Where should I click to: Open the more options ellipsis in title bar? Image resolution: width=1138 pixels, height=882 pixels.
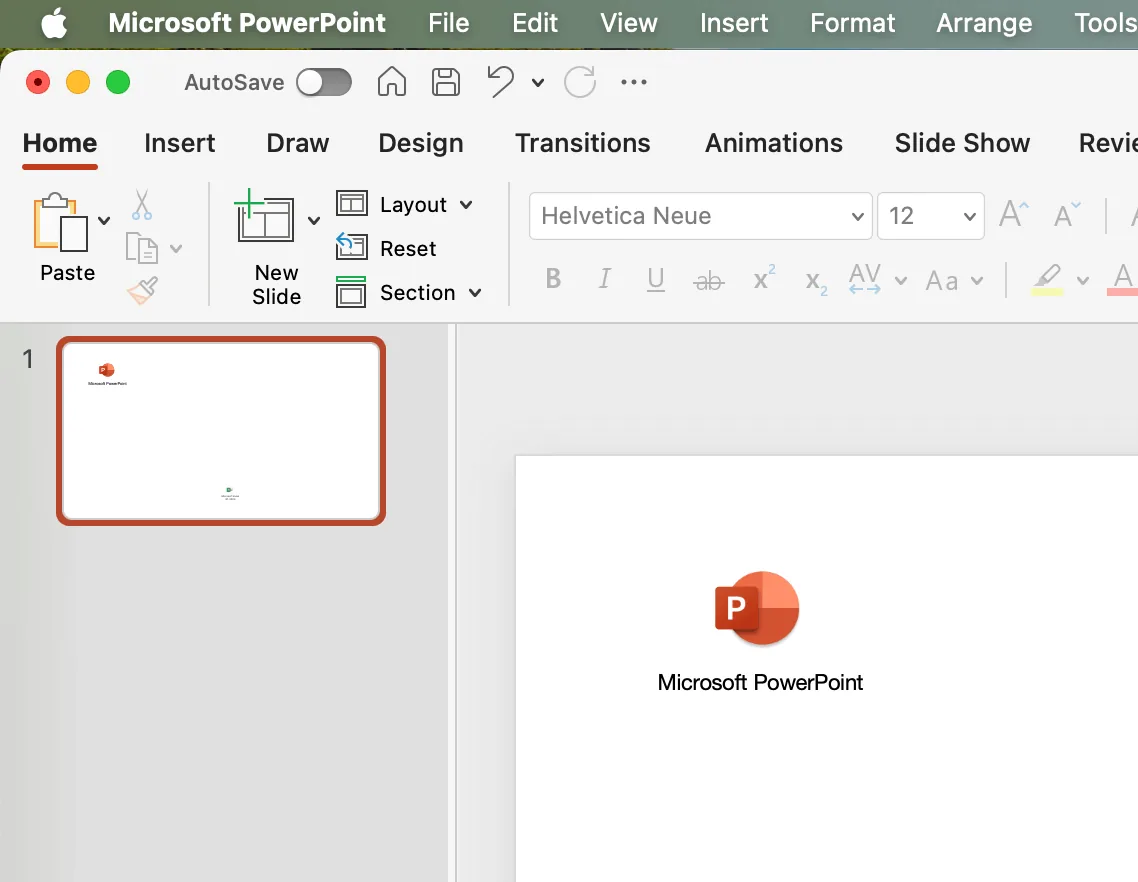coord(634,82)
